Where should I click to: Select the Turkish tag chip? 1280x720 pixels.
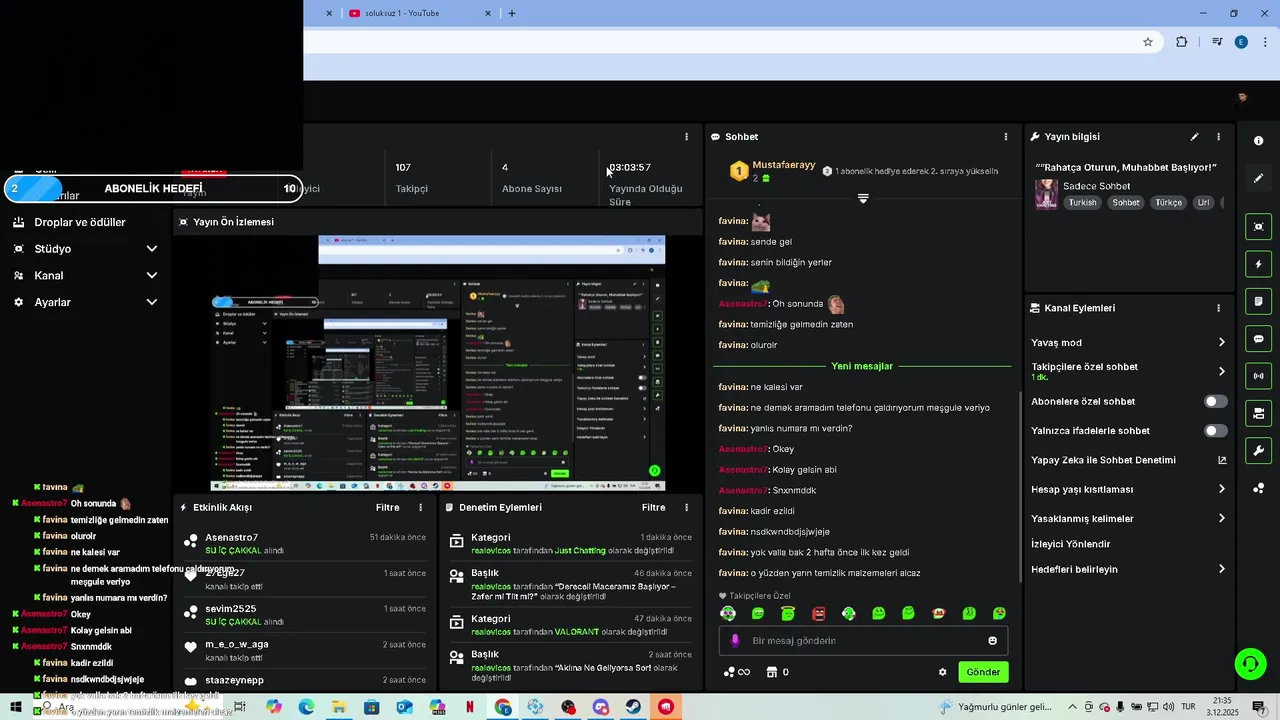(1082, 202)
